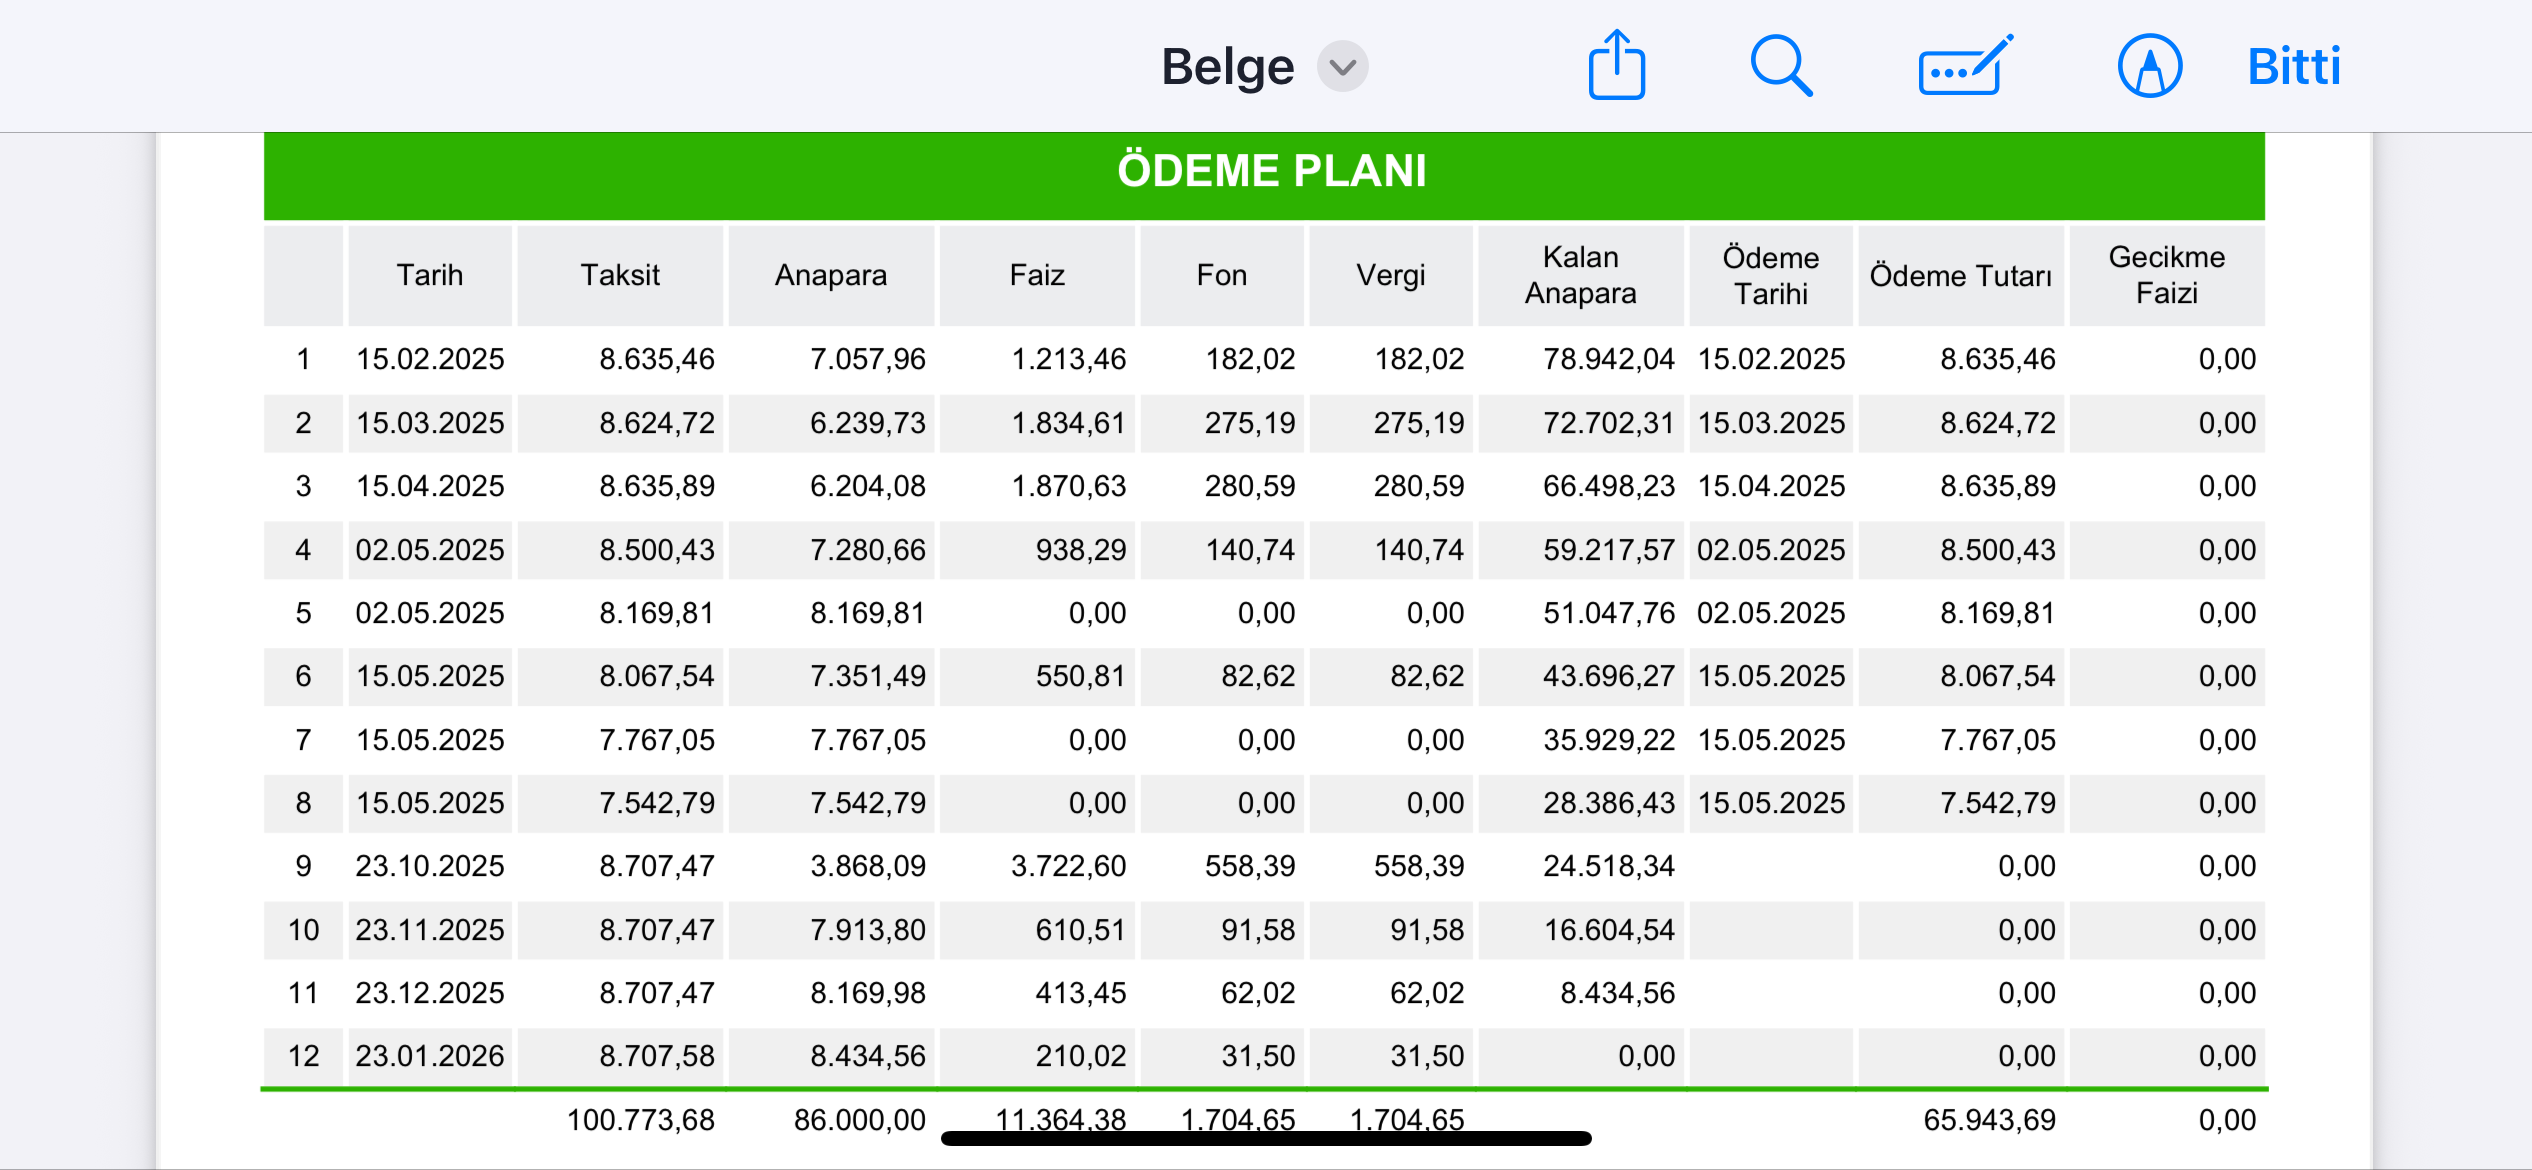Viewport: 2532px width, 1170px height.
Task: Activate the Markup pen circle icon
Action: [x=2149, y=66]
